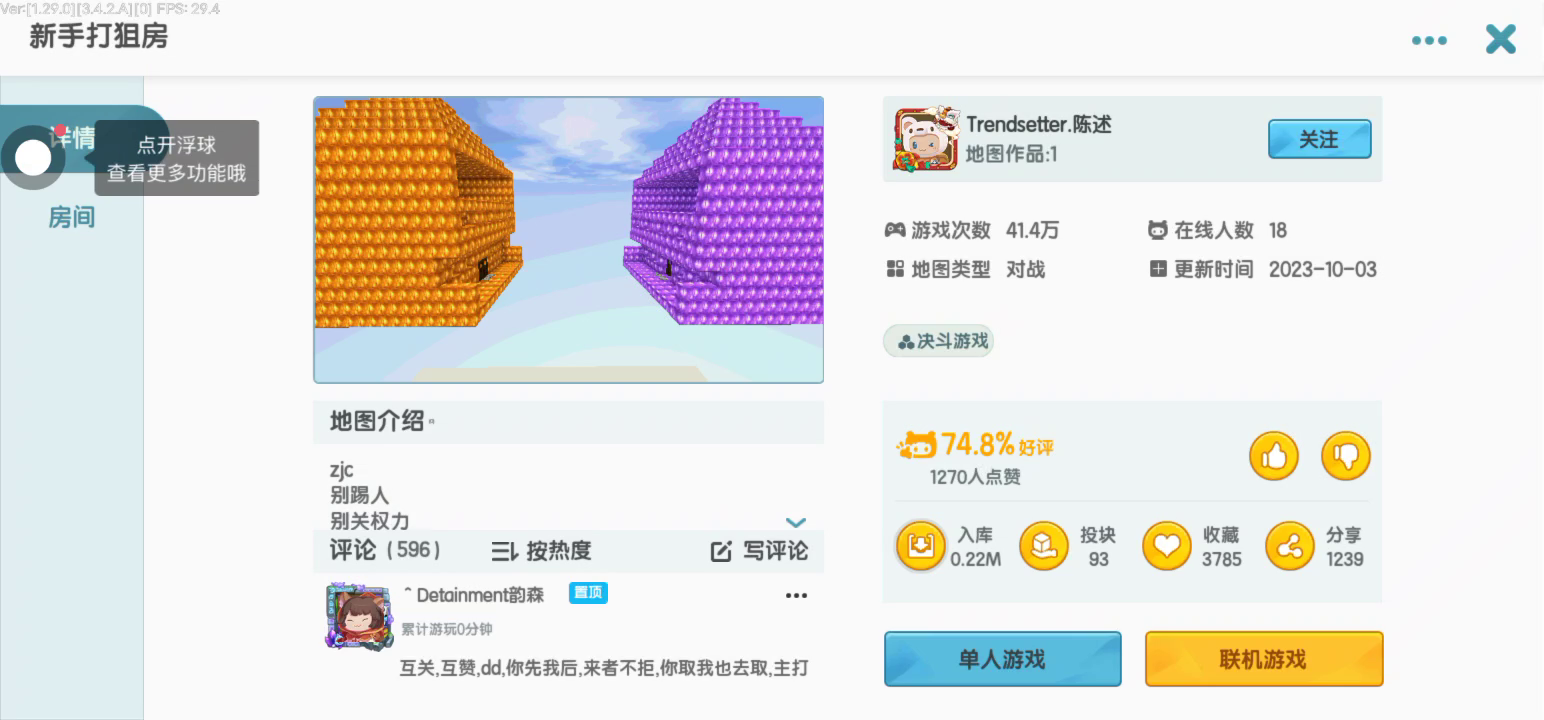1544x720 pixels.
Task: Toggle follow with the 关注 button
Action: point(1319,139)
